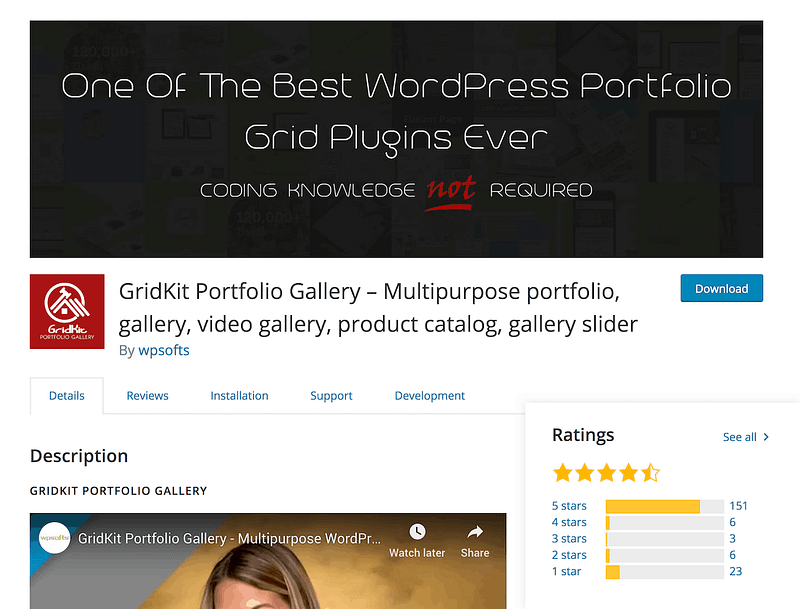Click the 1 star rating bar
Screen dimensions: 800x609
coord(665,572)
